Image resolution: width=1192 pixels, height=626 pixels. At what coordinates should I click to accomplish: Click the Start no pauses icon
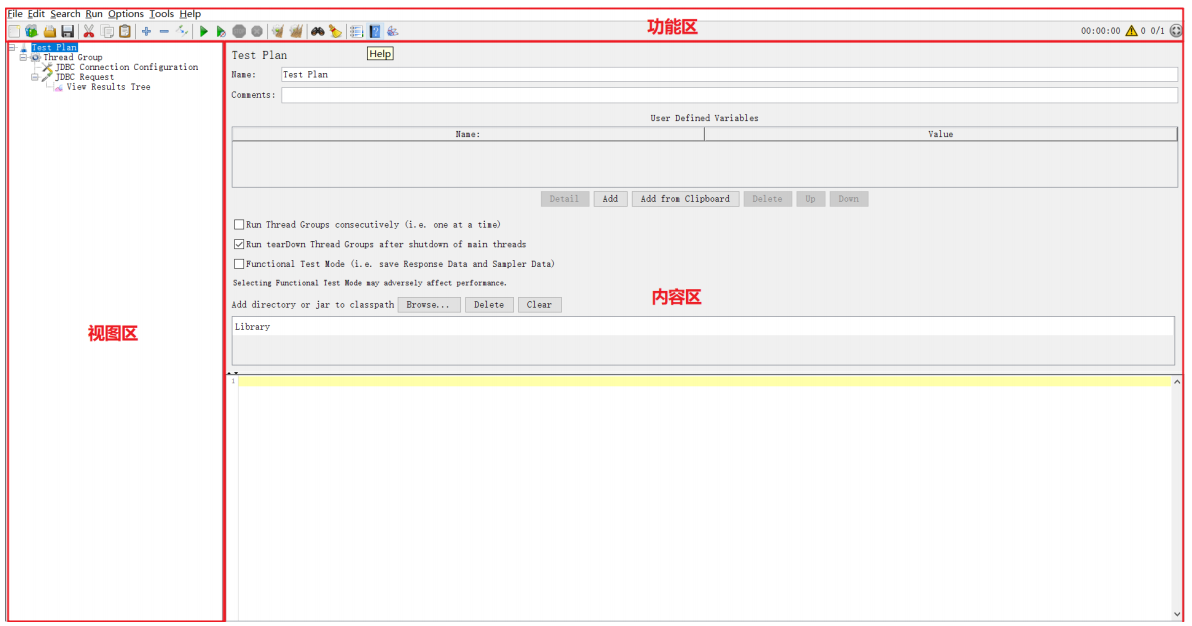click(220, 31)
